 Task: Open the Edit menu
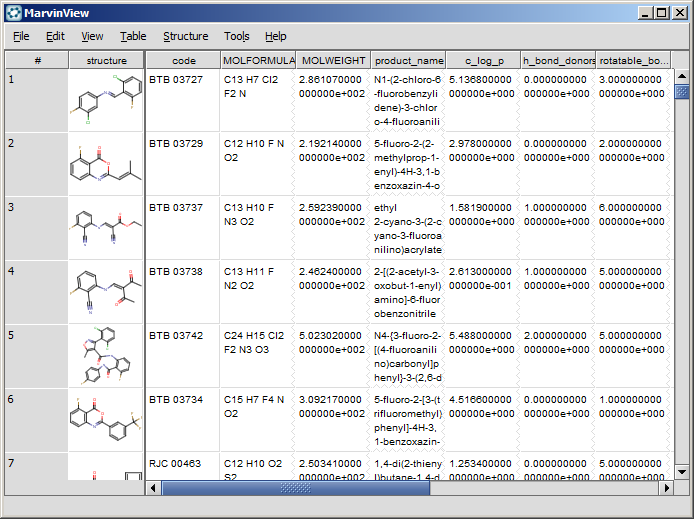click(x=55, y=36)
